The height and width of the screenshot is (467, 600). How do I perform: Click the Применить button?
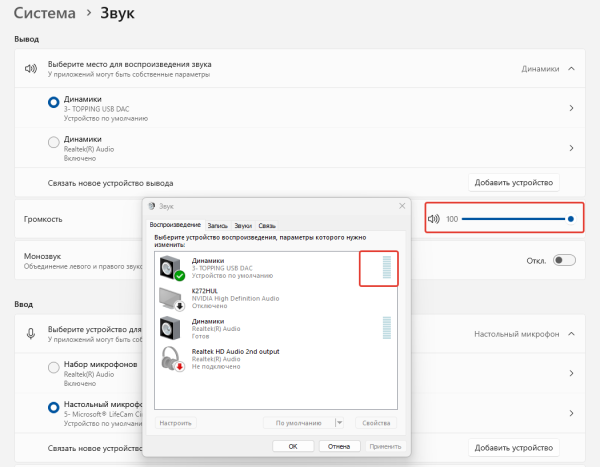[385, 446]
